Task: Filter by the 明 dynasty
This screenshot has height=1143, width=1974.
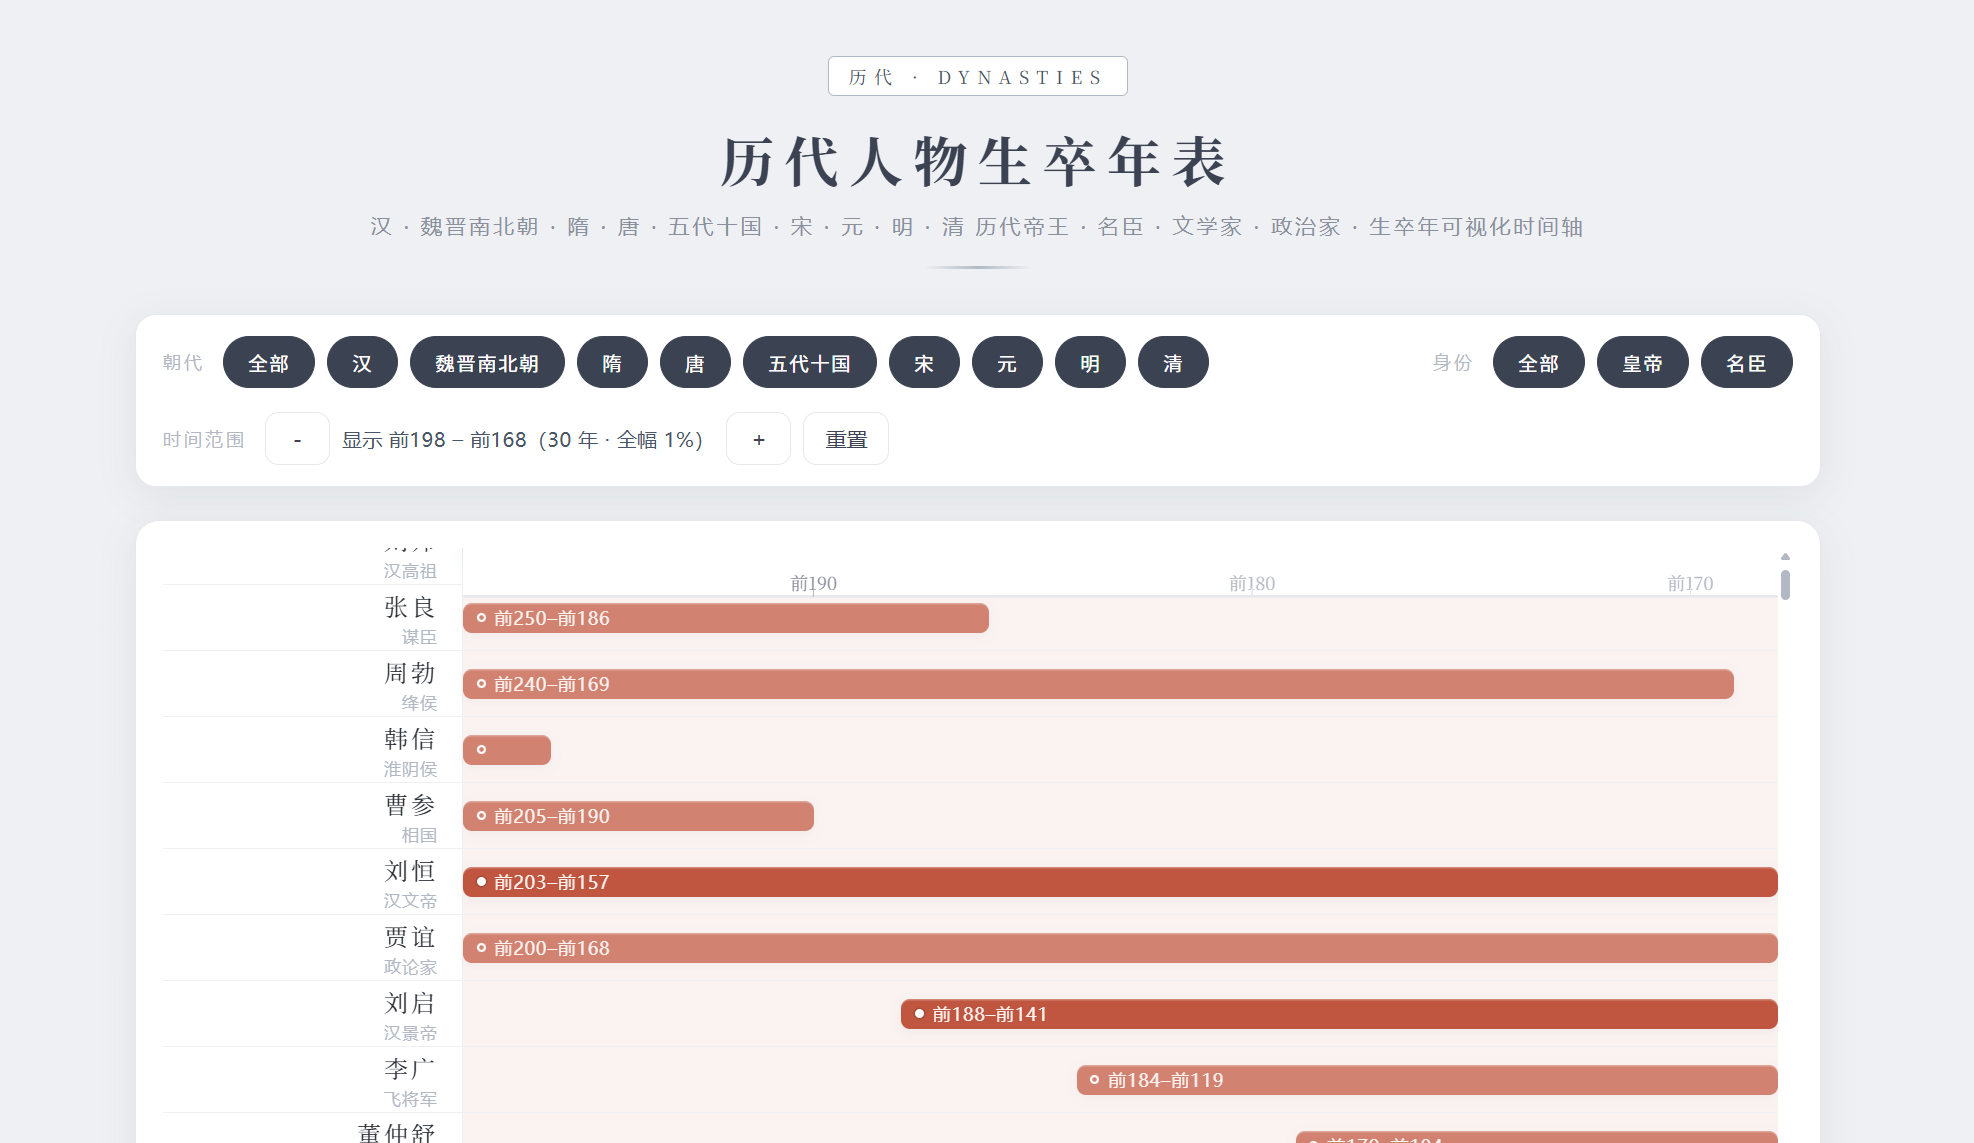Action: [1090, 363]
